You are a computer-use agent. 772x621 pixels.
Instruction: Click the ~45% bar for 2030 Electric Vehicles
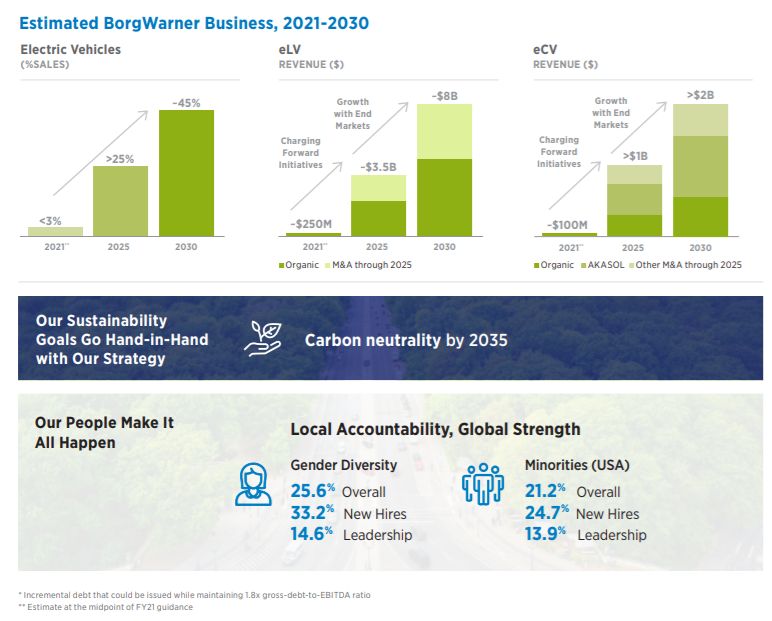click(x=186, y=172)
